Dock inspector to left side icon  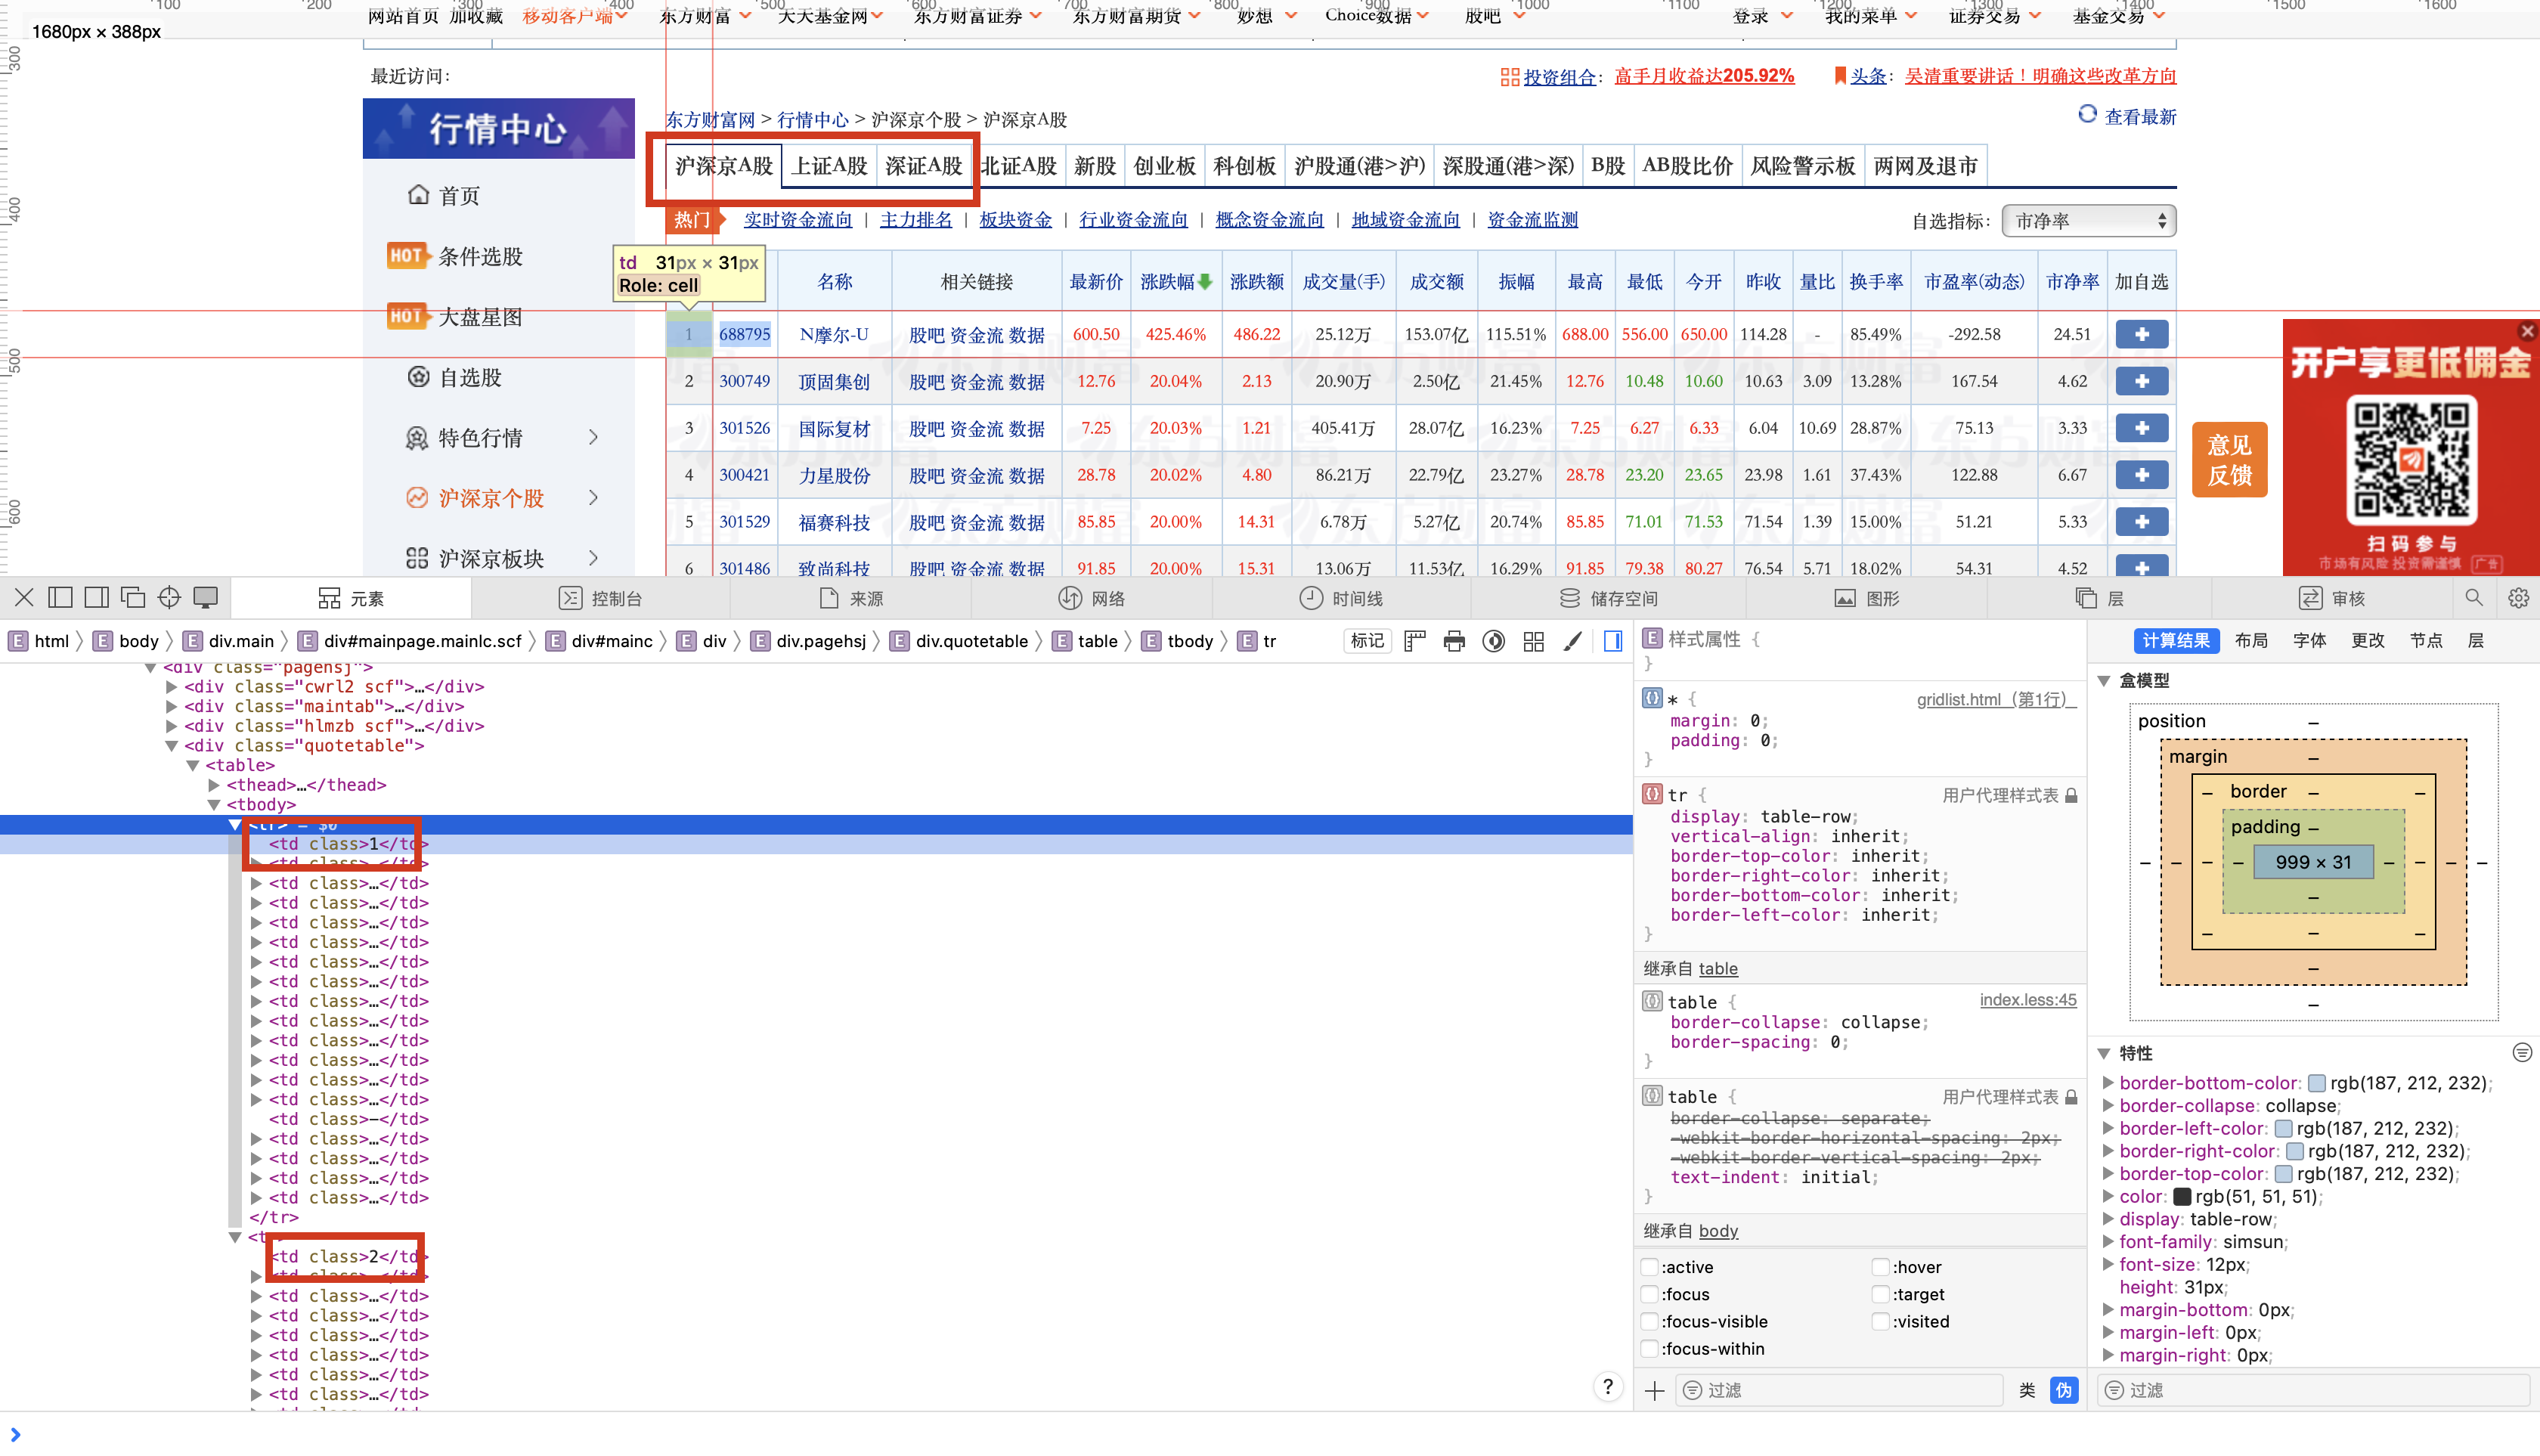[x=60, y=598]
